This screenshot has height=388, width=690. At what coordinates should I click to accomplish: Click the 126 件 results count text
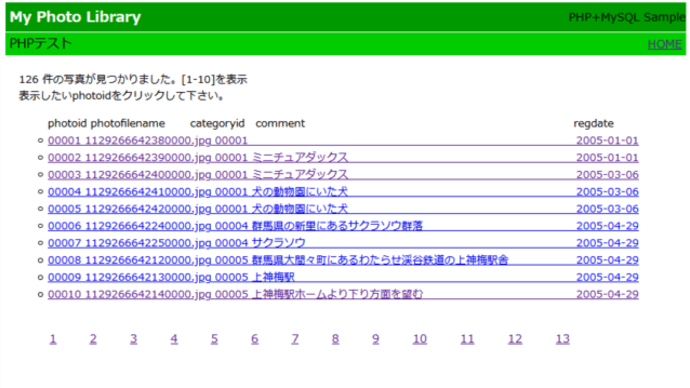coord(133,80)
